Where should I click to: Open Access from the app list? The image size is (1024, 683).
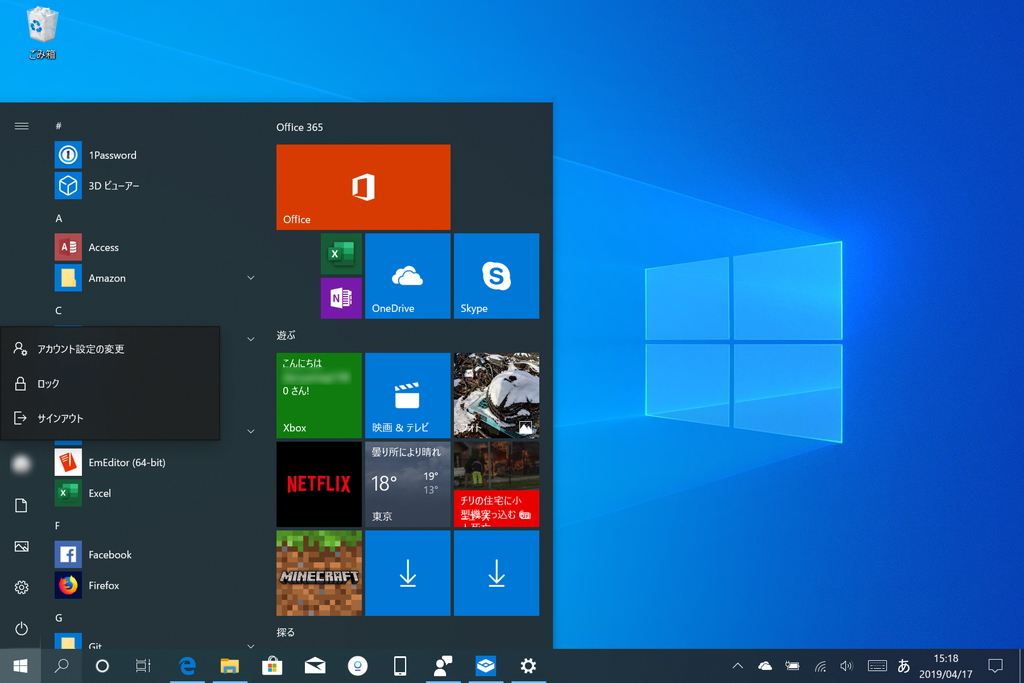[x=152, y=247]
